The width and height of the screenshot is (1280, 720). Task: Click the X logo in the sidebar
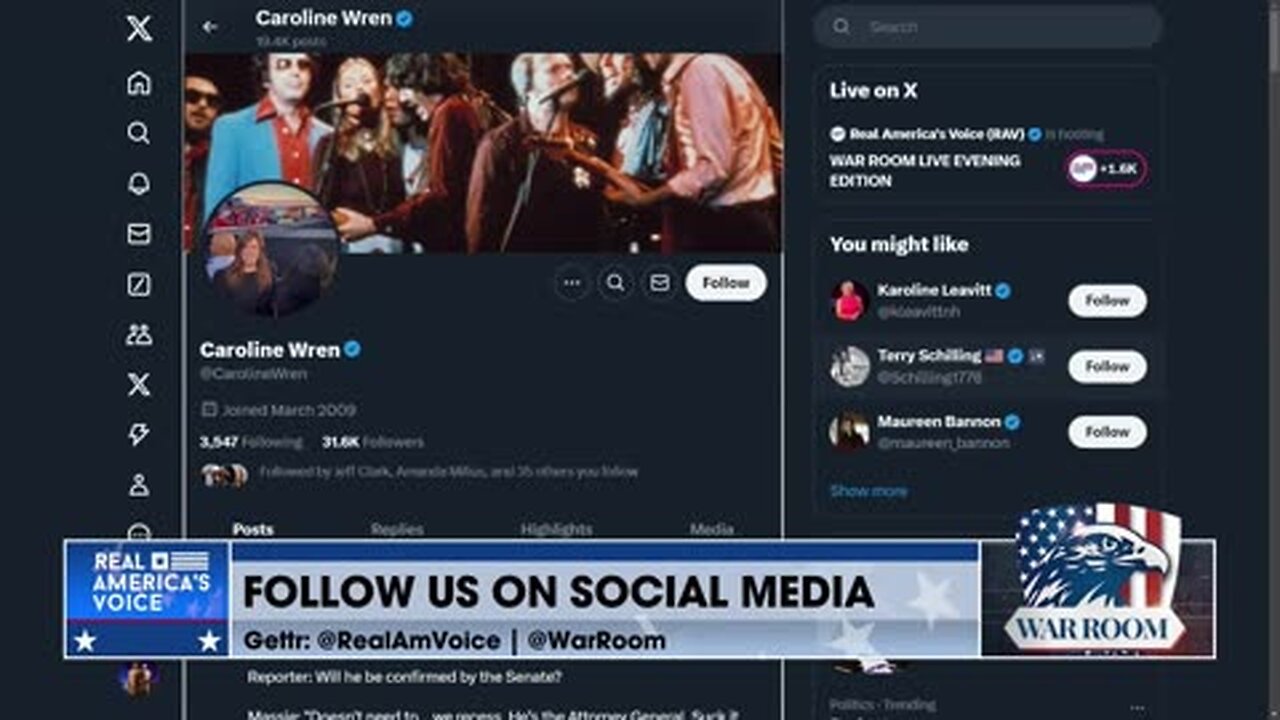(139, 29)
